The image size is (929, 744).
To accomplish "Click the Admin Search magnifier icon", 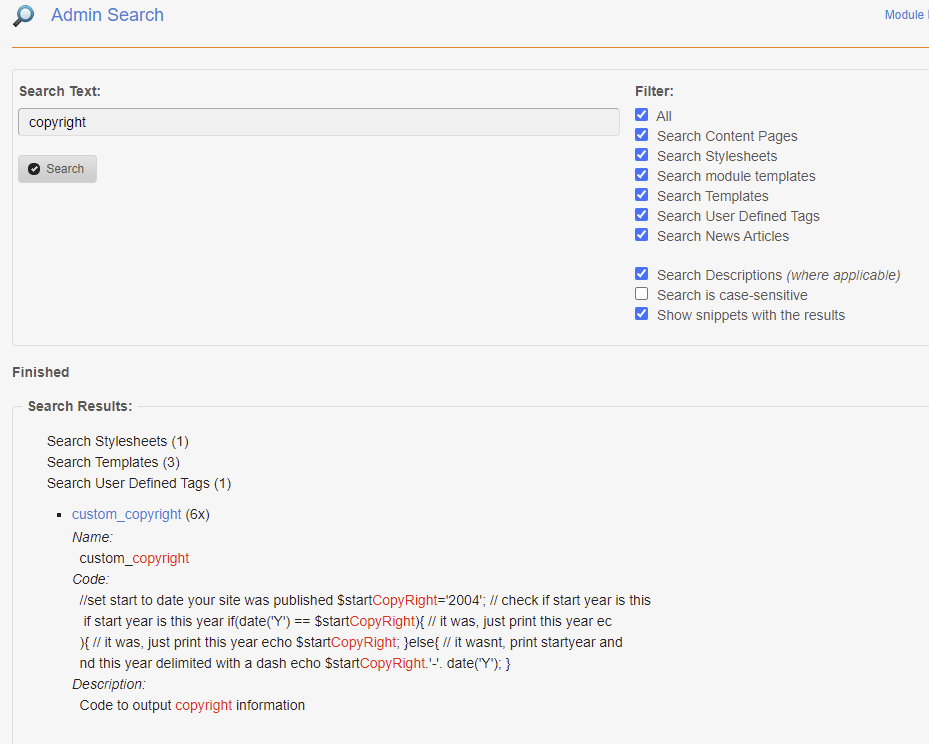I will [23, 15].
